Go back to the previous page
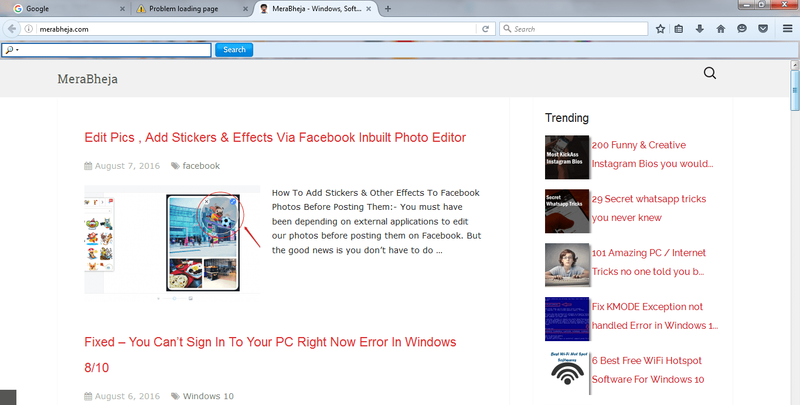 (12, 29)
